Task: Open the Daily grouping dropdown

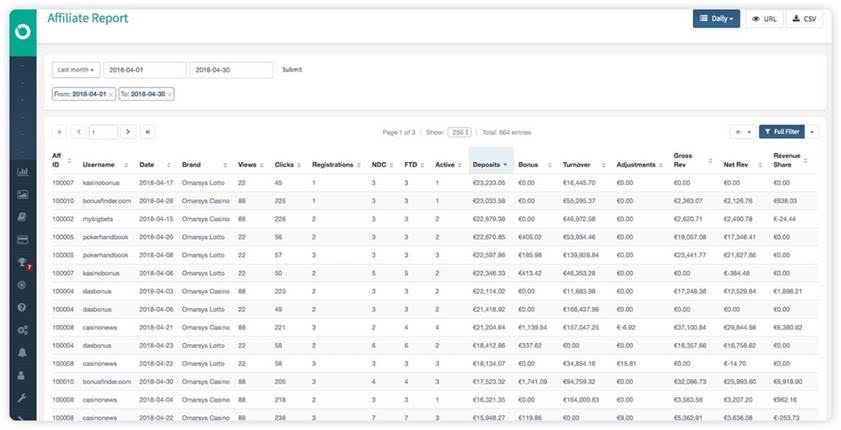Action: (x=716, y=19)
